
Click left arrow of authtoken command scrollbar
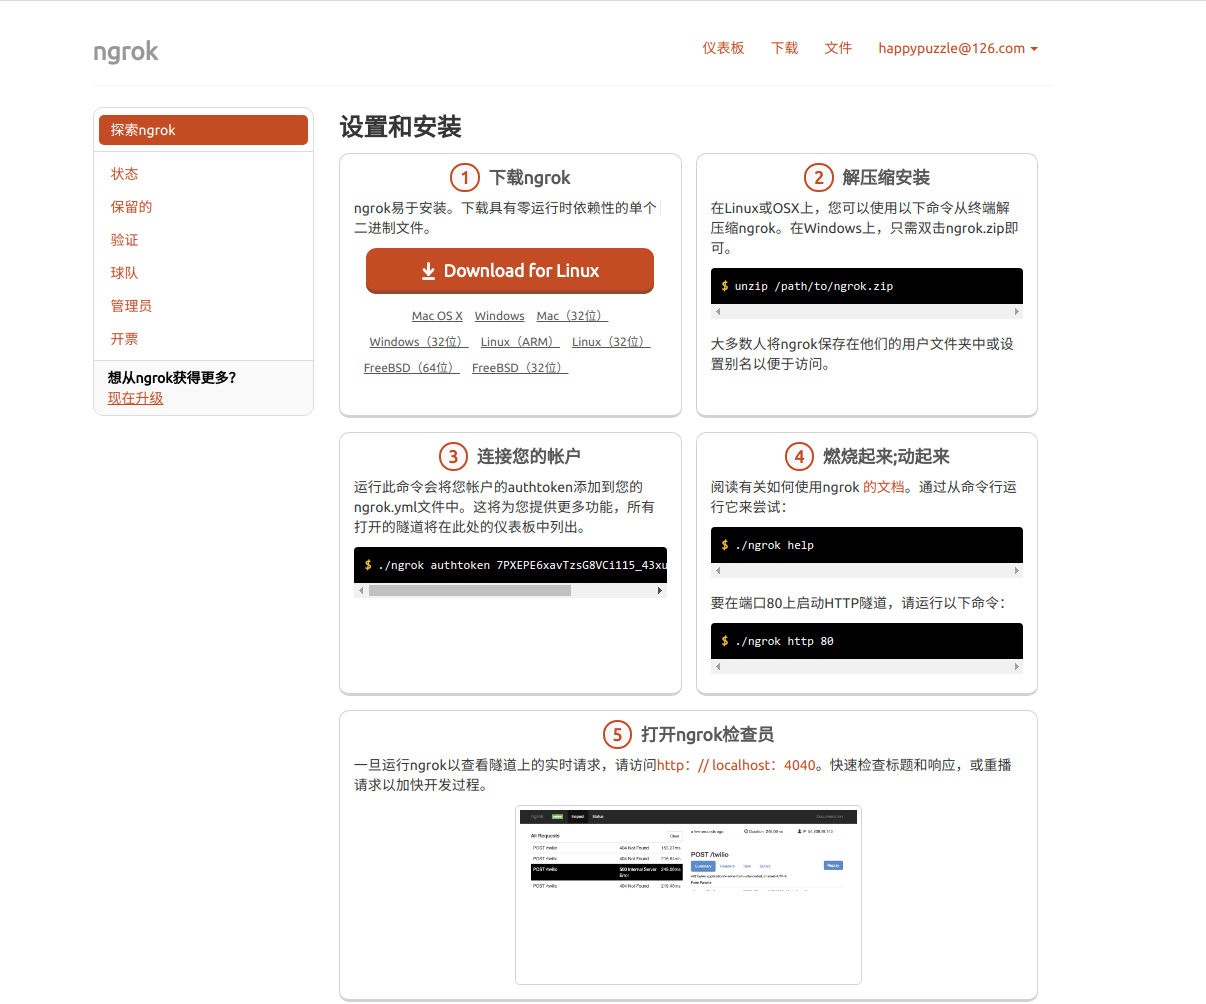pos(361,591)
